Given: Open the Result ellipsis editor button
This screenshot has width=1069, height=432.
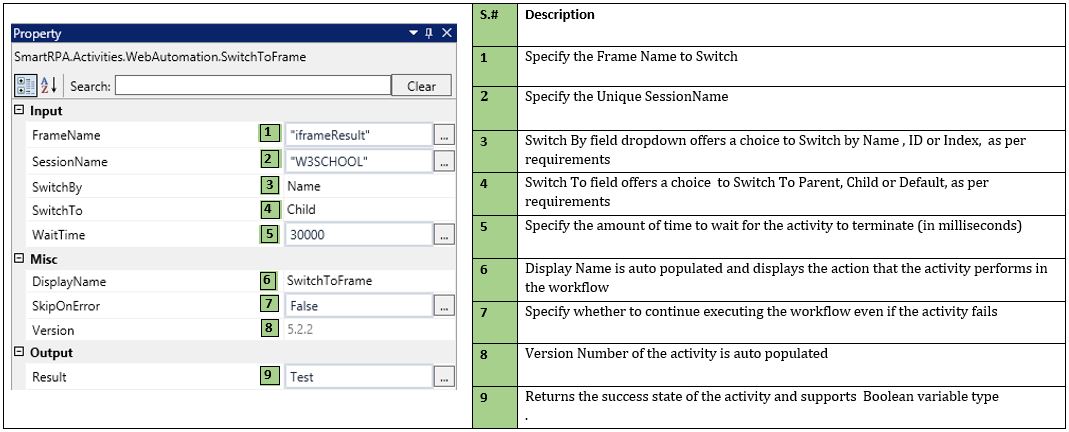Looking at the screenshot, I should pyautogui.click(x=444, y=377).
